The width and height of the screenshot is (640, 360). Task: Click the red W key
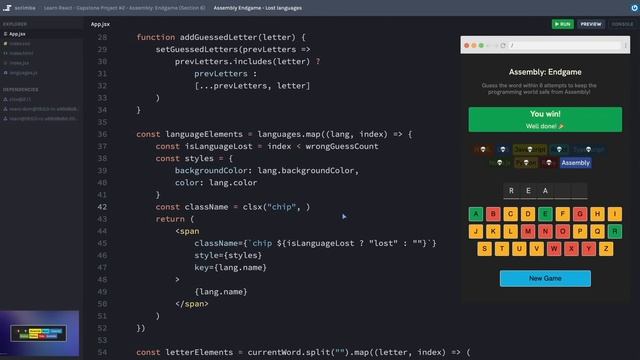point(554,249)
